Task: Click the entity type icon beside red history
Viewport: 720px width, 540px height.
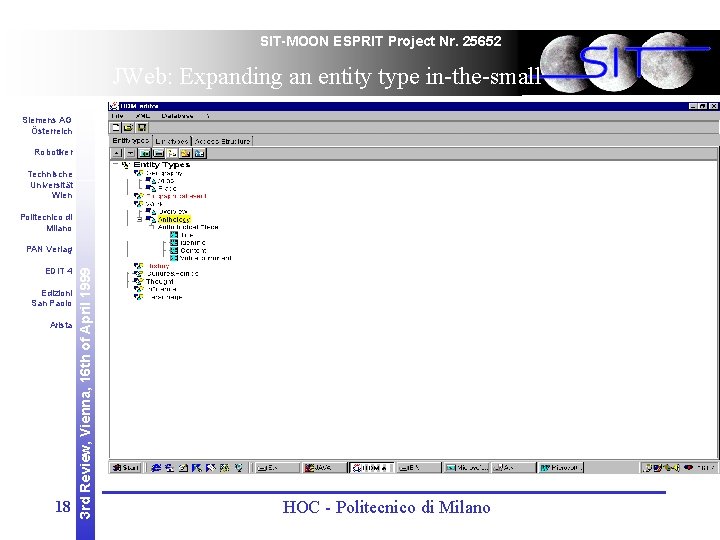Action: [x=138, y=266]
